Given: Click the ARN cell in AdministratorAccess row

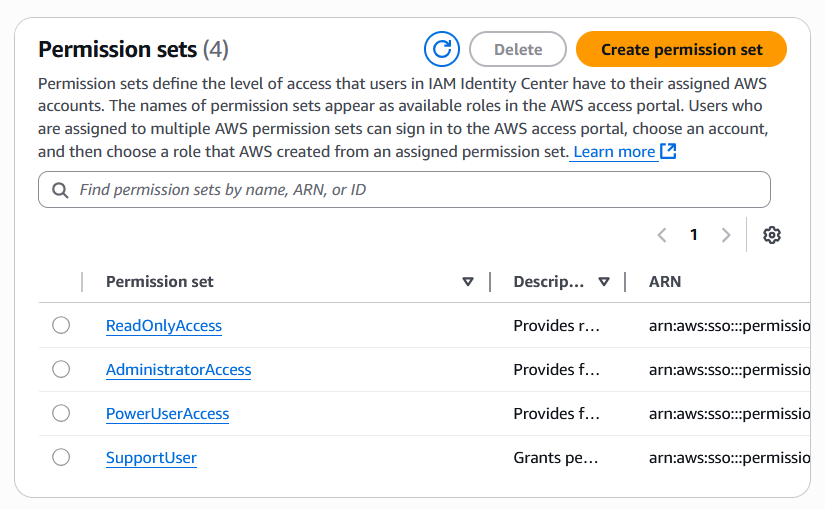Looking at the screenshot, I should point(729,370).
